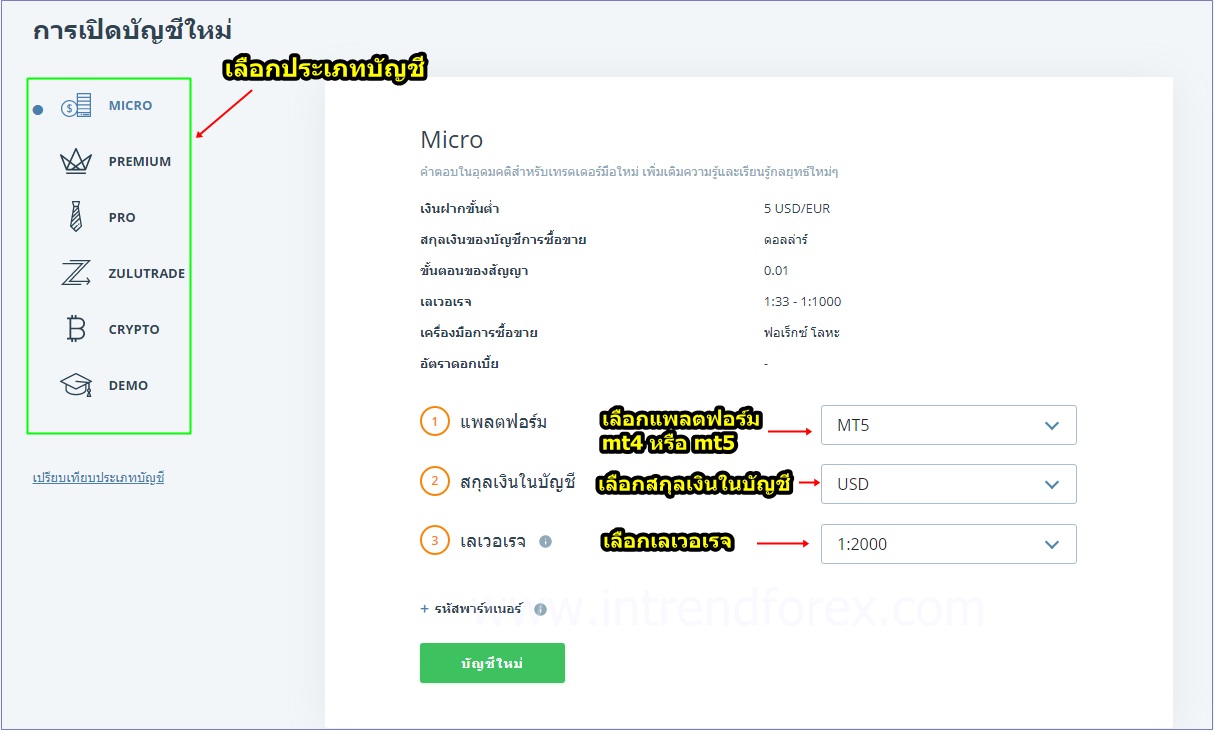Open the 1:2000 leverage dropdown
Screen dimensions: 1214x730
(948, 544)
